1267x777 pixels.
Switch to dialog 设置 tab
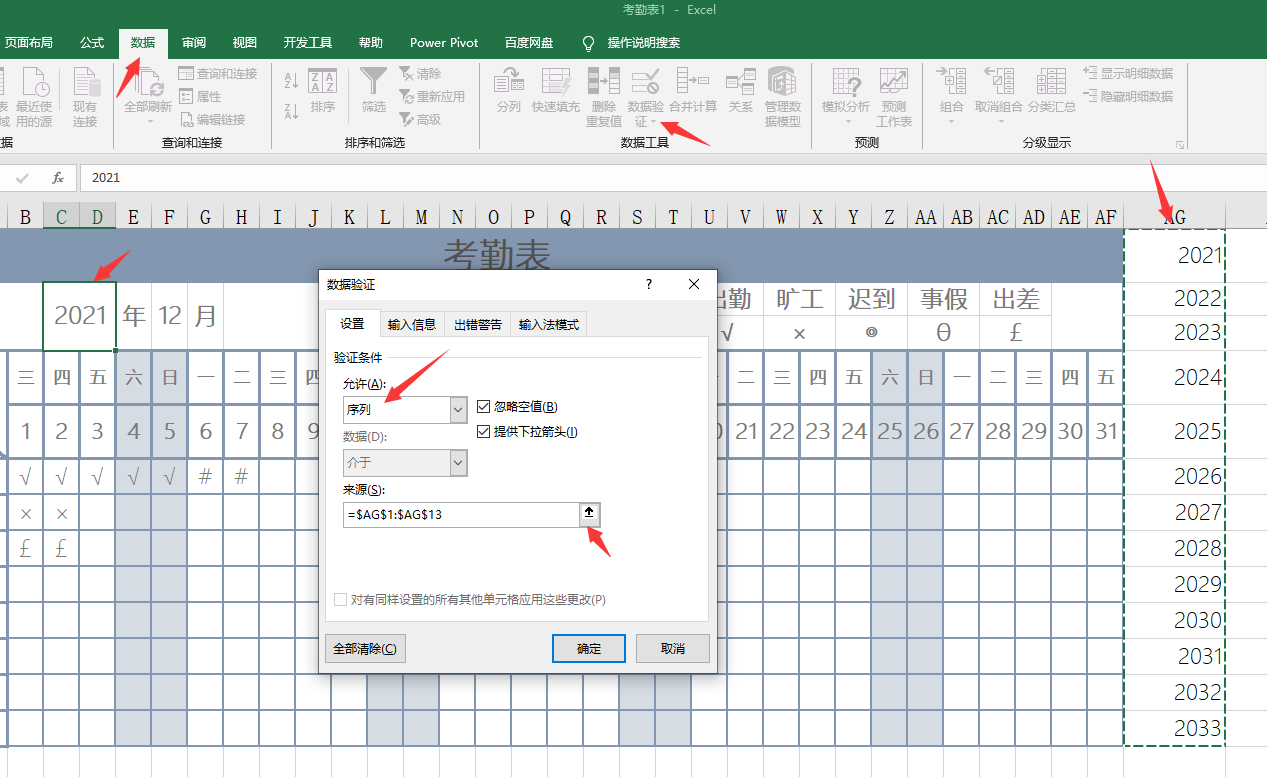tap(352, 324)
